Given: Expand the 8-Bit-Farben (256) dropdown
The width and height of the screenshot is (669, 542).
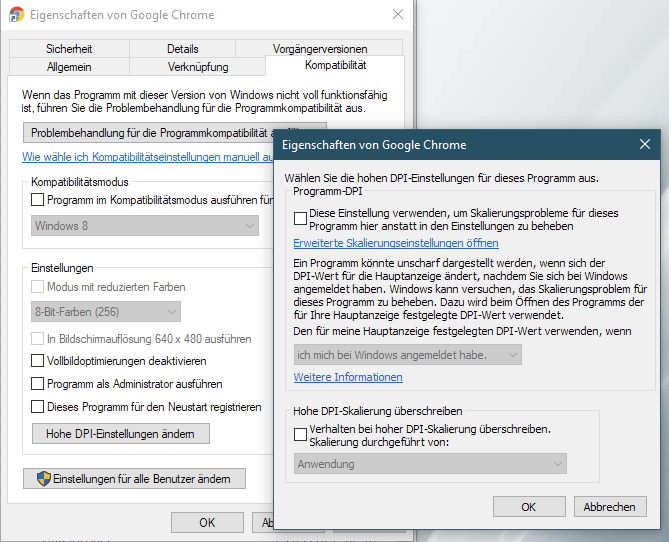Looking at the screenshot, I should (x=106, y=312).
